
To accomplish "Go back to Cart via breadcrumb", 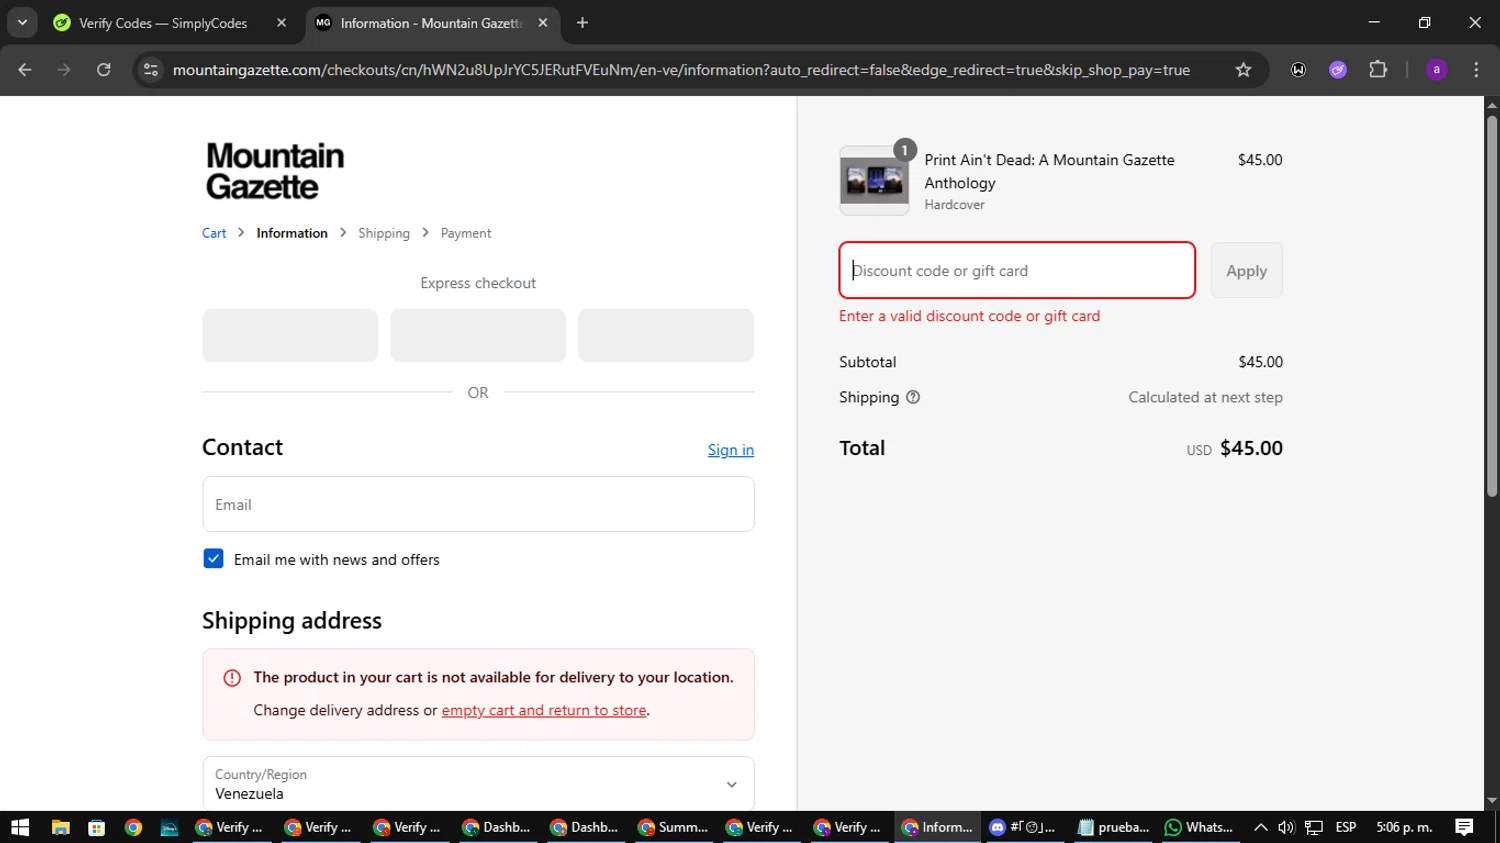I will (214, 233).
